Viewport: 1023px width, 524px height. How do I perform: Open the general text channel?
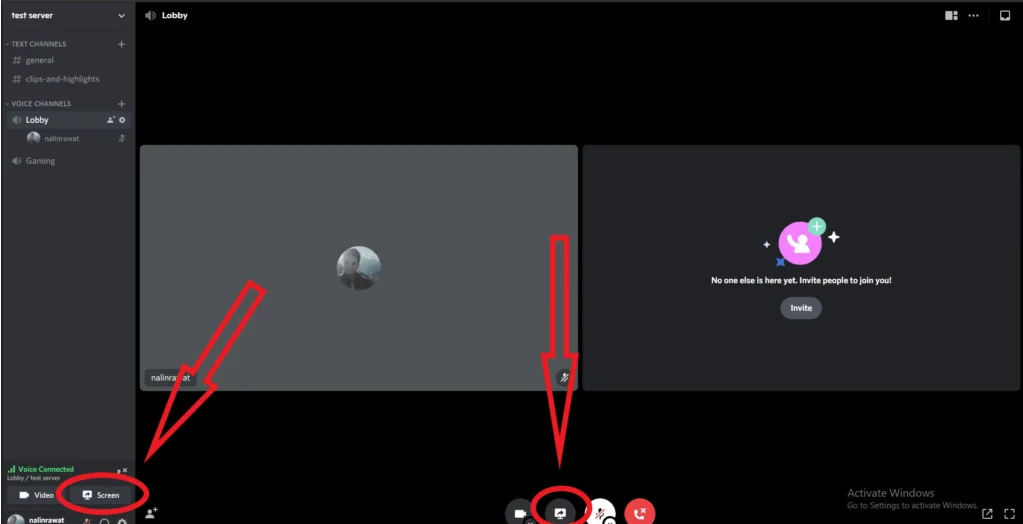click(x=40, y=60)
